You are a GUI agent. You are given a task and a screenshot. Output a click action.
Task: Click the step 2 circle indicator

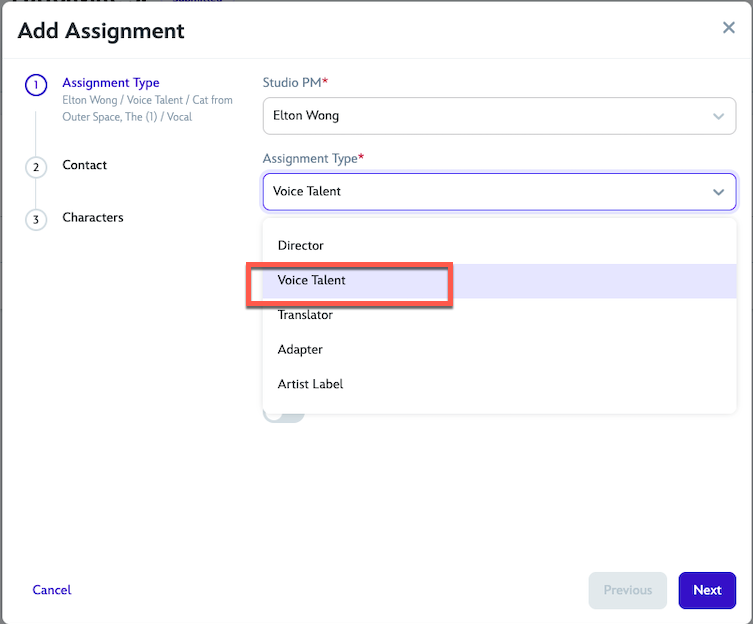[x=36, y=167]
